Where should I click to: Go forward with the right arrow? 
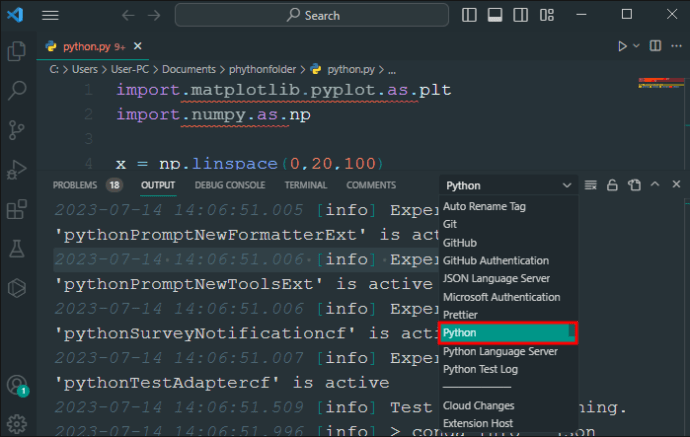coord(154,15)
